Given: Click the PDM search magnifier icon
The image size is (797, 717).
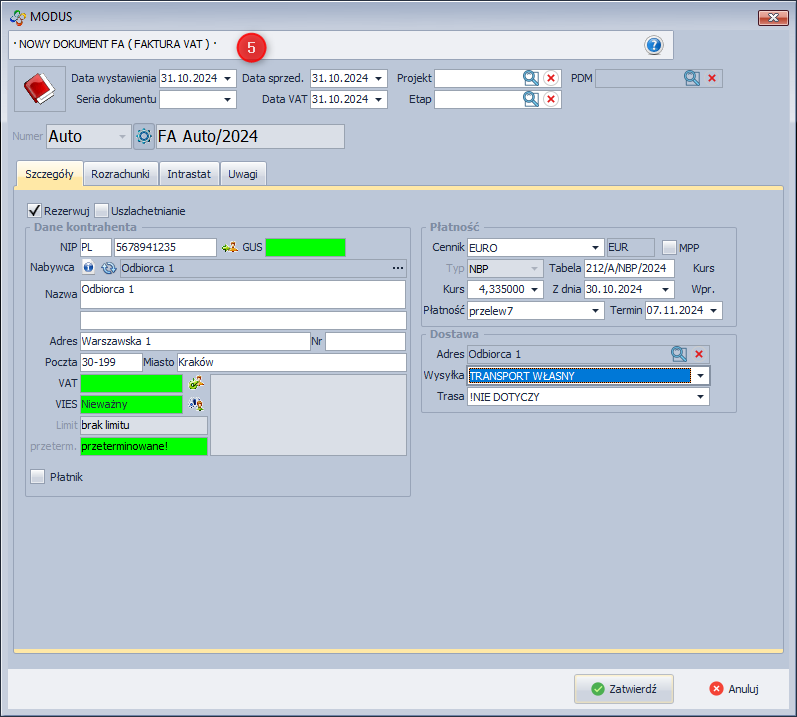Looking at the screenshot, I should pyautogui.click(x=692, y=78).
